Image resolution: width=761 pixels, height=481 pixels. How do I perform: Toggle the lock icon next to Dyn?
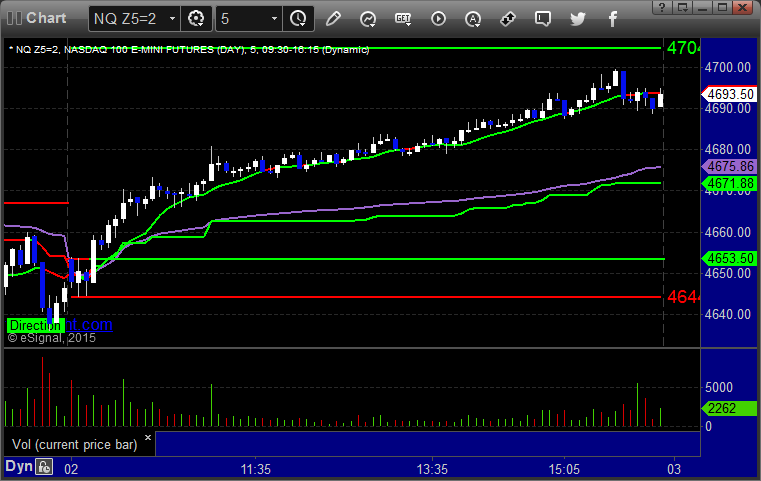tap(44, 467)
